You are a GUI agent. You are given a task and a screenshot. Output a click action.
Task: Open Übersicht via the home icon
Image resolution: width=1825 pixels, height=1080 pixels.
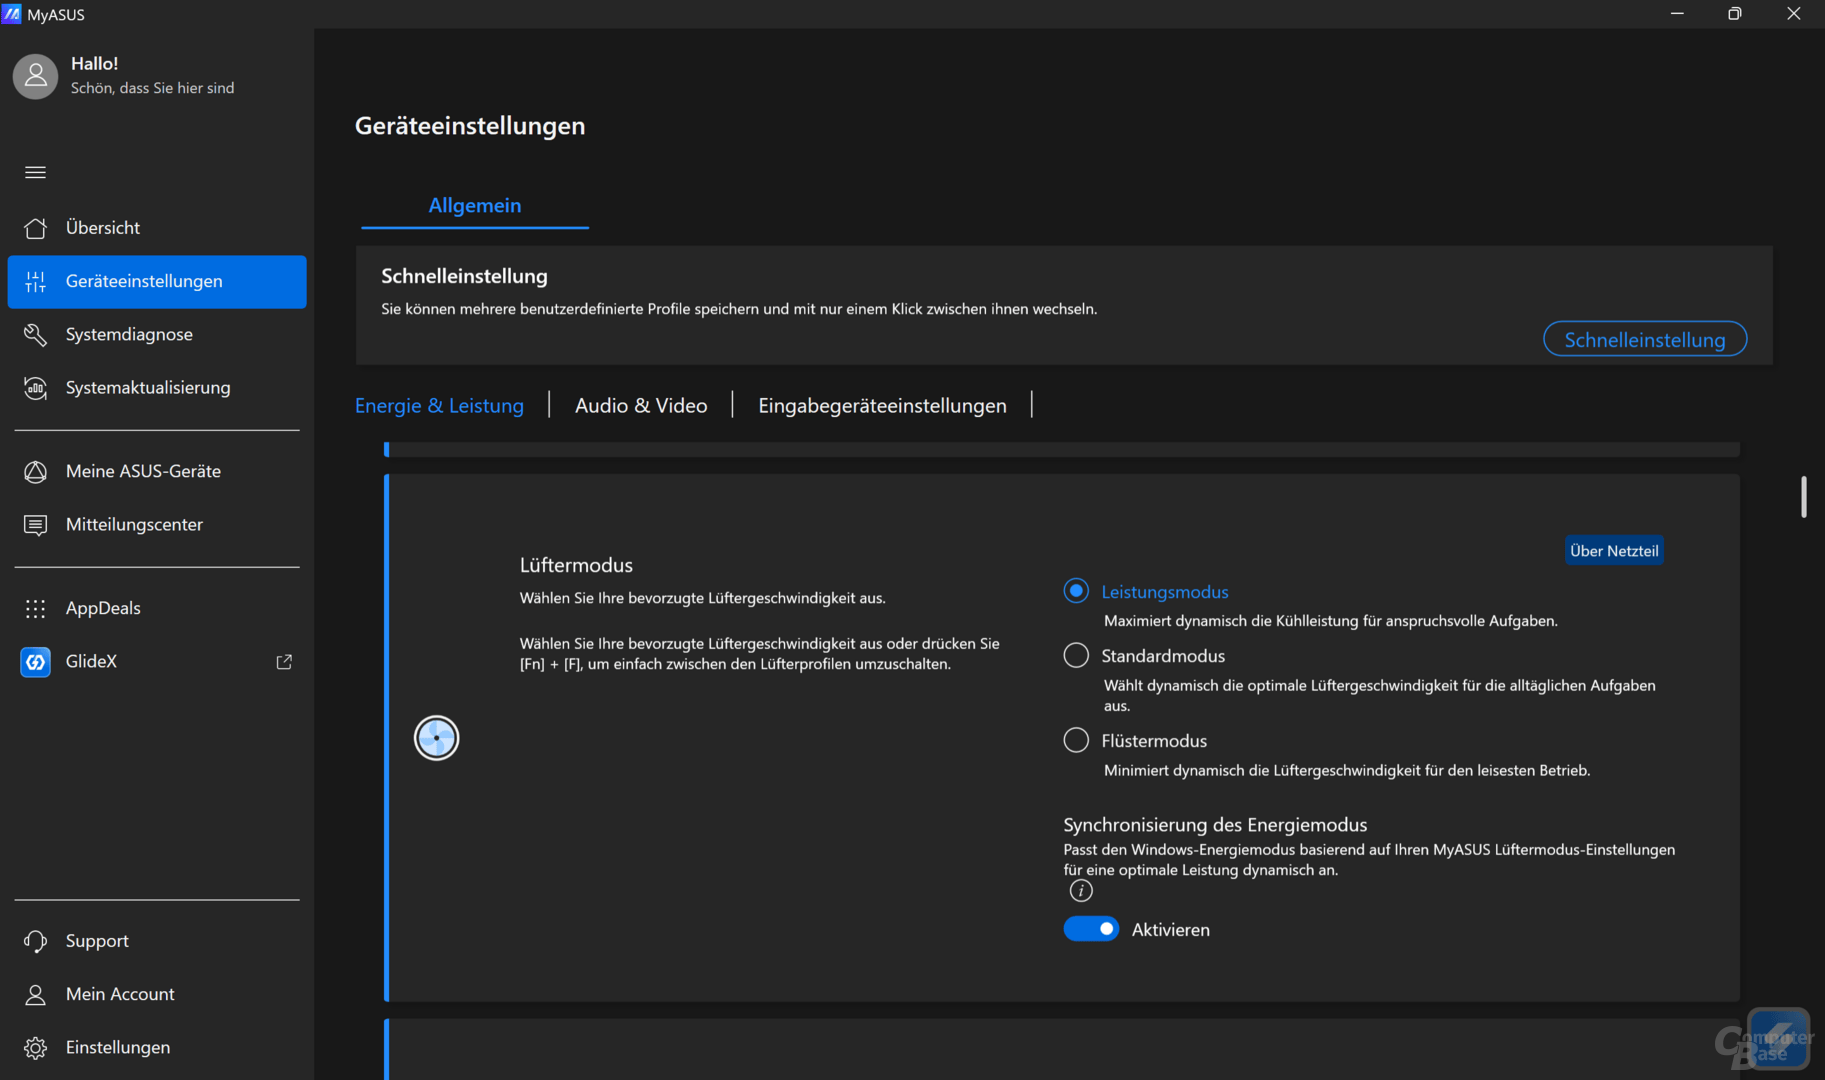[35, 228]
